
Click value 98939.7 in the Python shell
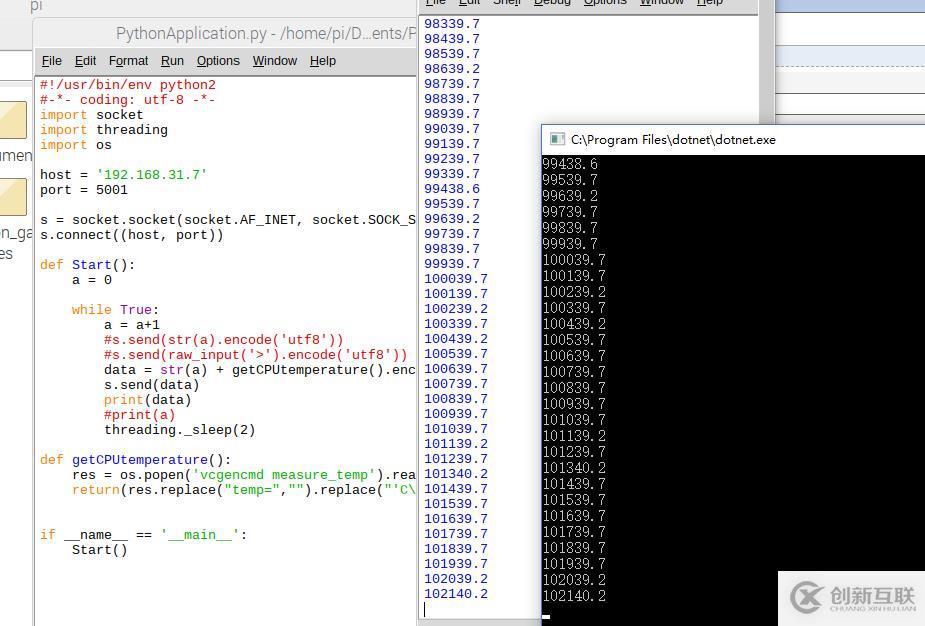(x=452, y=113)
